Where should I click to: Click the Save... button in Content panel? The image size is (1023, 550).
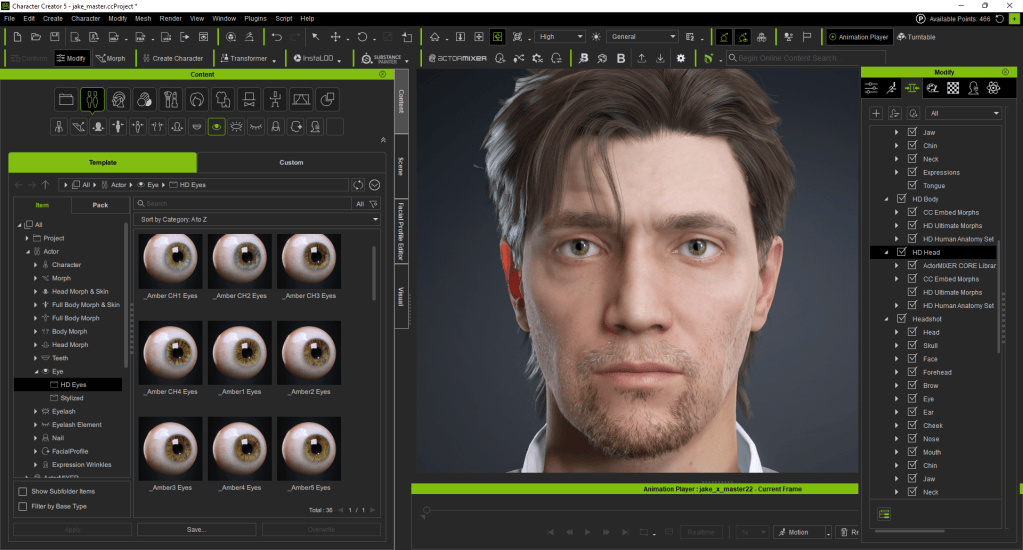196,530
